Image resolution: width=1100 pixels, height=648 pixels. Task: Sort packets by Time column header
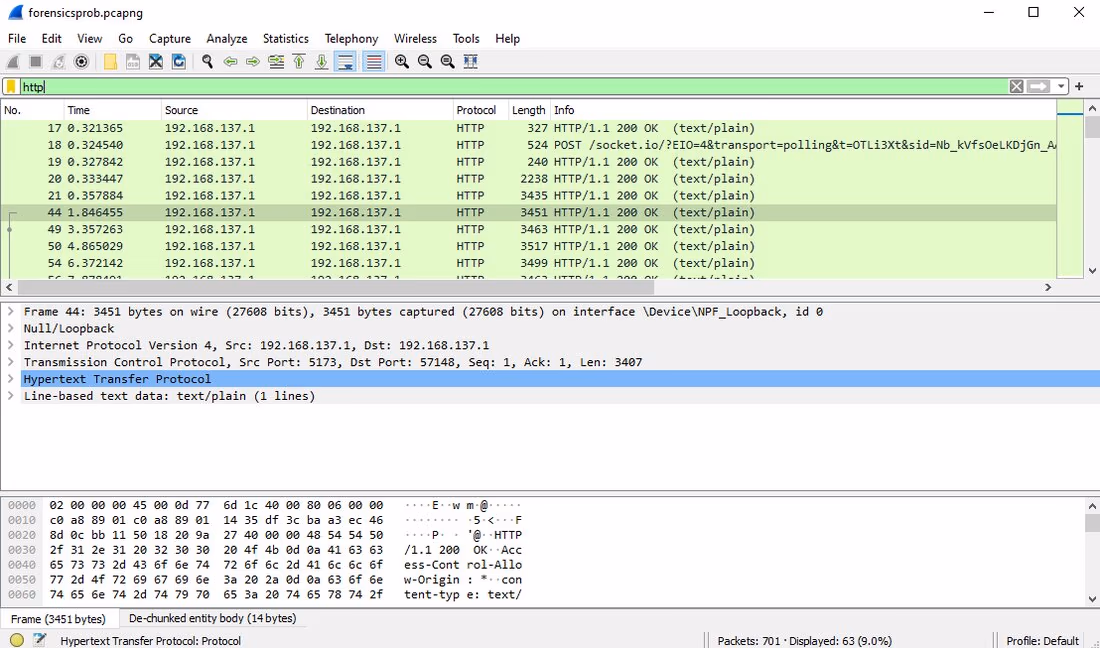click(112, 110)
